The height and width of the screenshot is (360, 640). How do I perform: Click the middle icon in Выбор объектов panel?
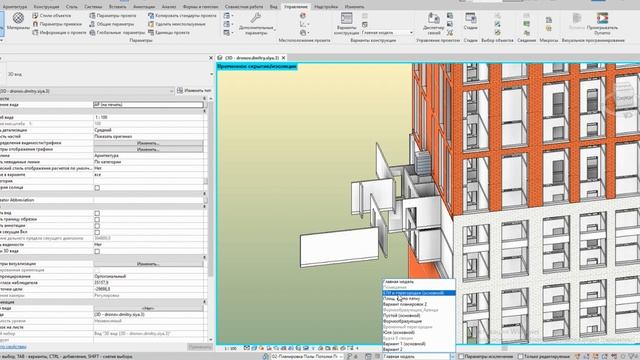498,24
